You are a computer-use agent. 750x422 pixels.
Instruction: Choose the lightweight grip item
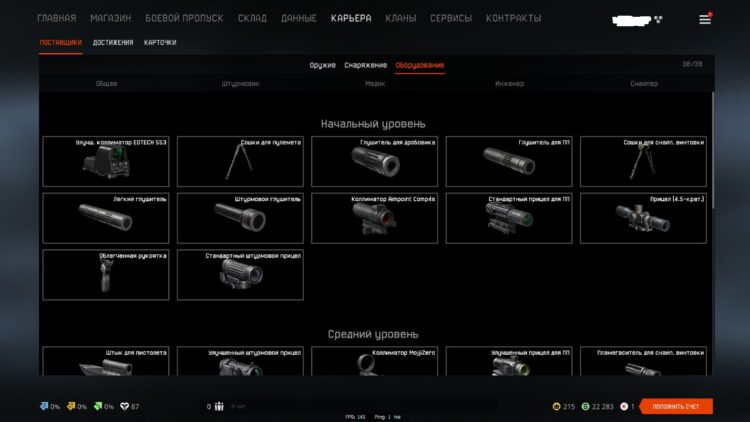[106, 275]
